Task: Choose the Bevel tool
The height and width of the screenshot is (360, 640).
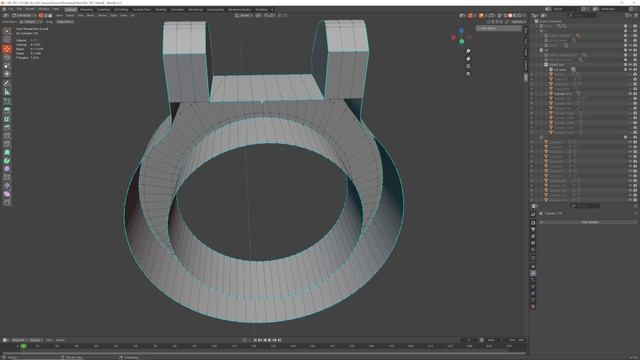Action: (7, 127)
